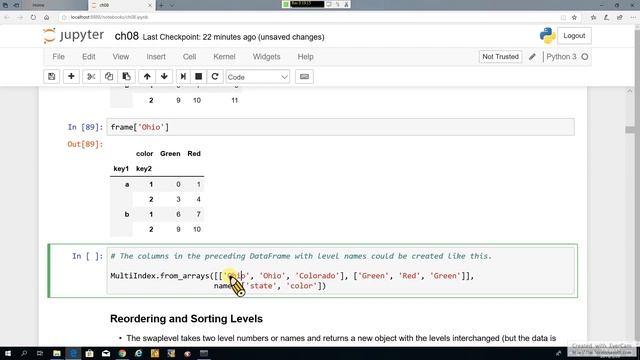
Task: Open Mail app from taskbar
Action: 106,353
